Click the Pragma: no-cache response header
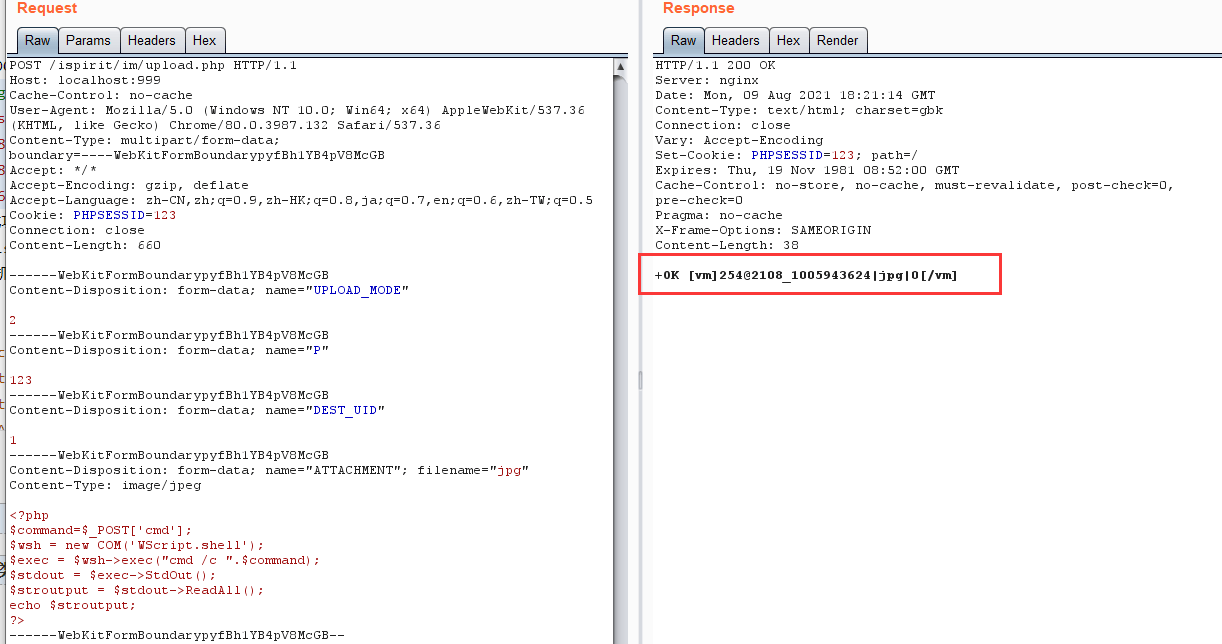Image resolution: width=1222 pixels, height=644 pixels. click(719, 215)
